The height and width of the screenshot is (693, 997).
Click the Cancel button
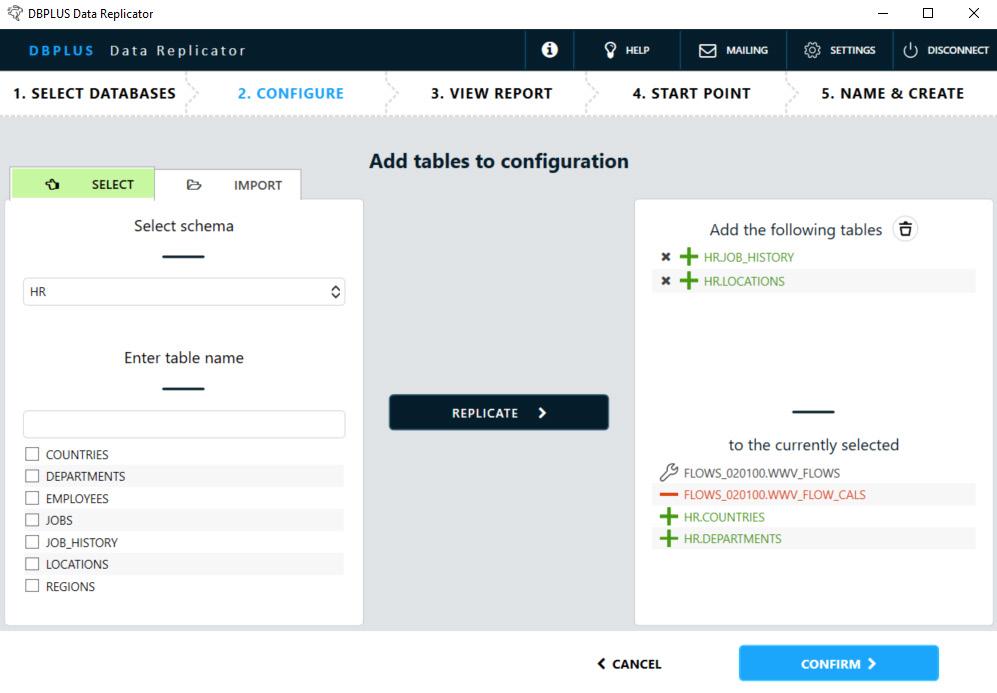629,664
